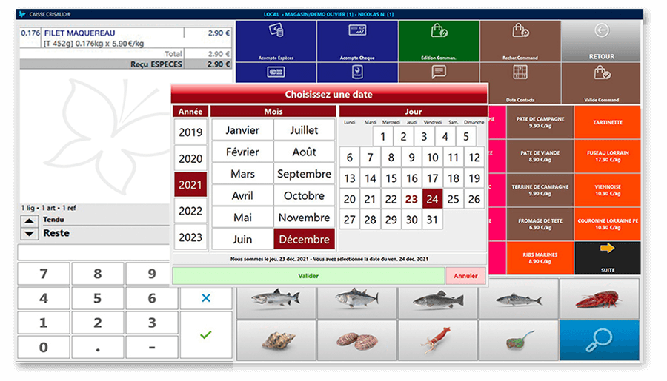Open the magnifier search tile
The image size is (667, 381).
click(600, 340)
